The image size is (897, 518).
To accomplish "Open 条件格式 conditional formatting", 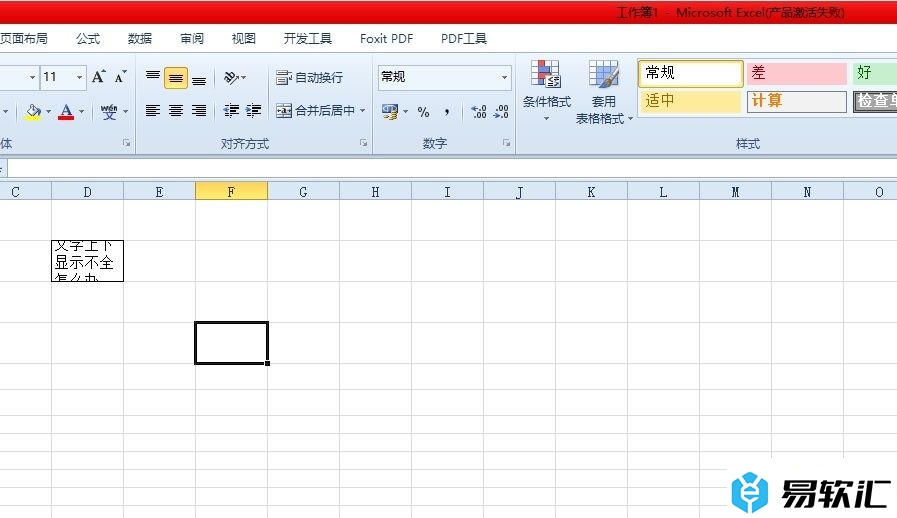I will tap(546, 91).
